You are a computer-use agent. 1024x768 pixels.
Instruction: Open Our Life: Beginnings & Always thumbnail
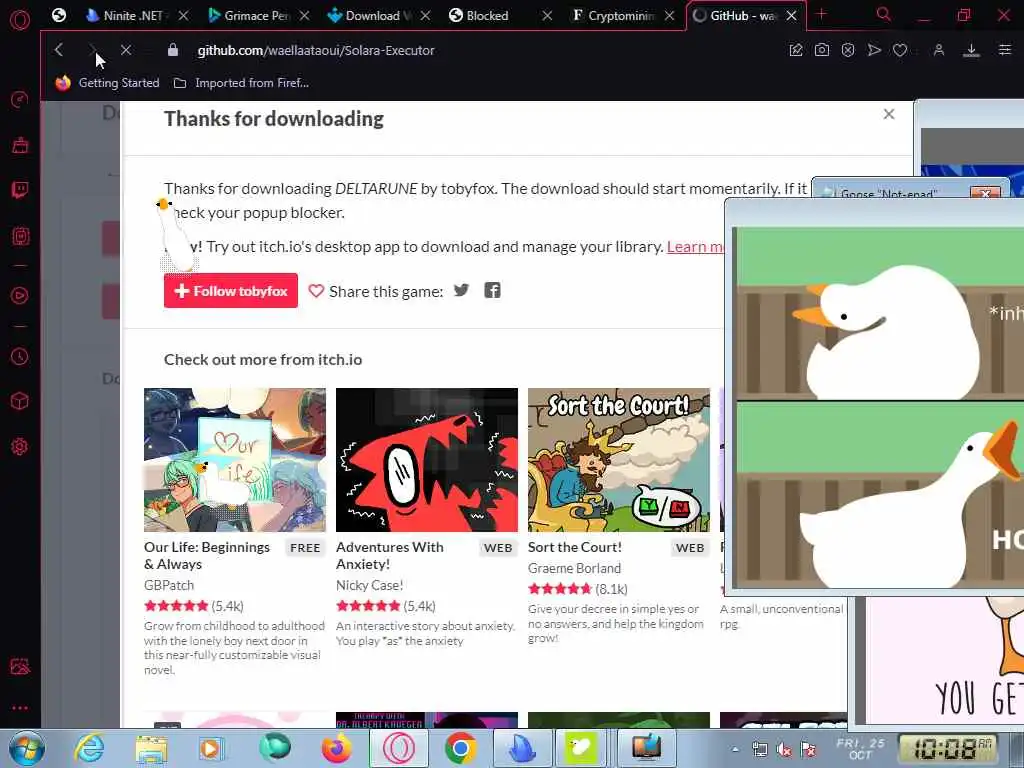pos(234,460)
